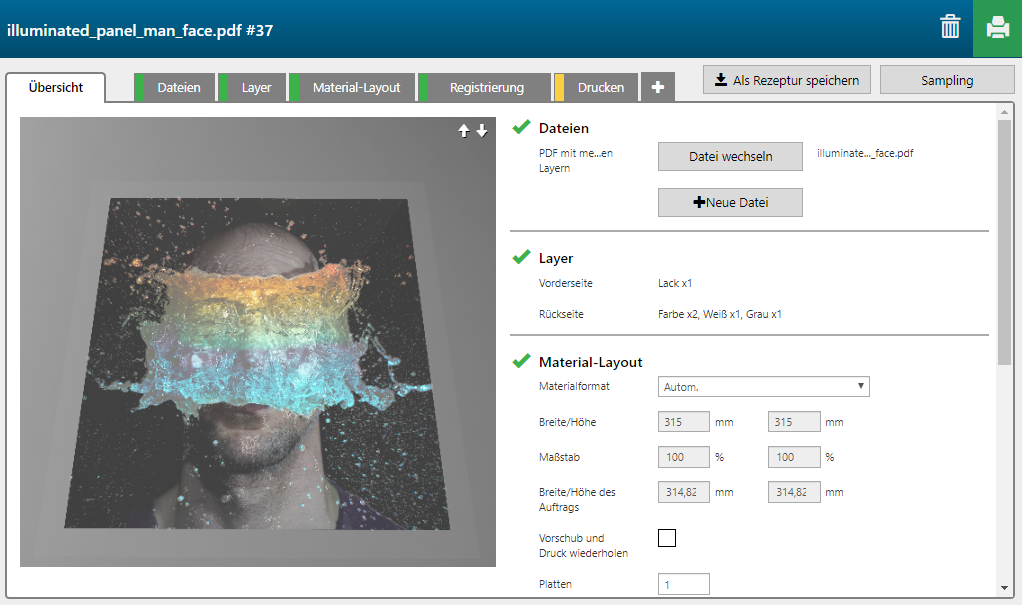Image resolution: width=1022 pixels, height=605 pixels.
Task: Click the Platten input field
Action: click(x=684, y=584)
